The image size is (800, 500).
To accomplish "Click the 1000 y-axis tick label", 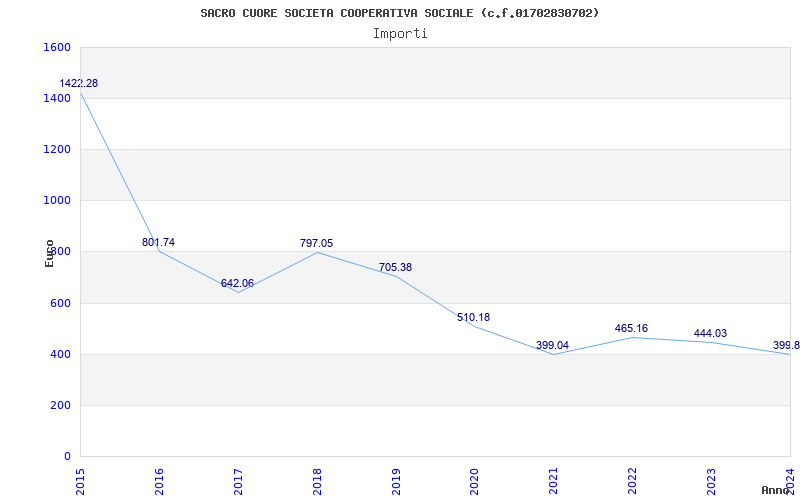I will pos(57,201).
